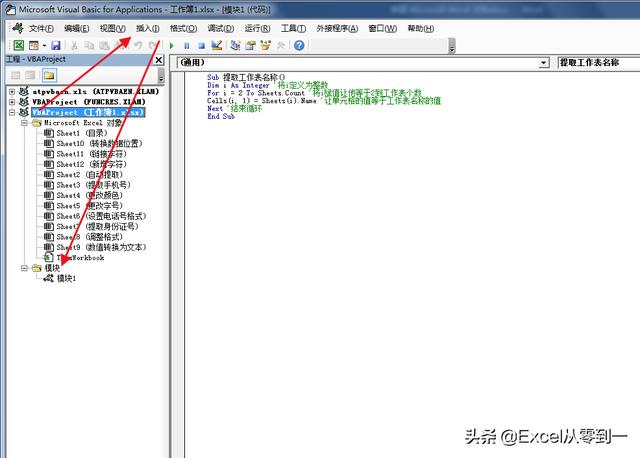Open the Properties Window toolbar icon
The width and height of the screenshot is (640, 458).
tap(250, 45)
